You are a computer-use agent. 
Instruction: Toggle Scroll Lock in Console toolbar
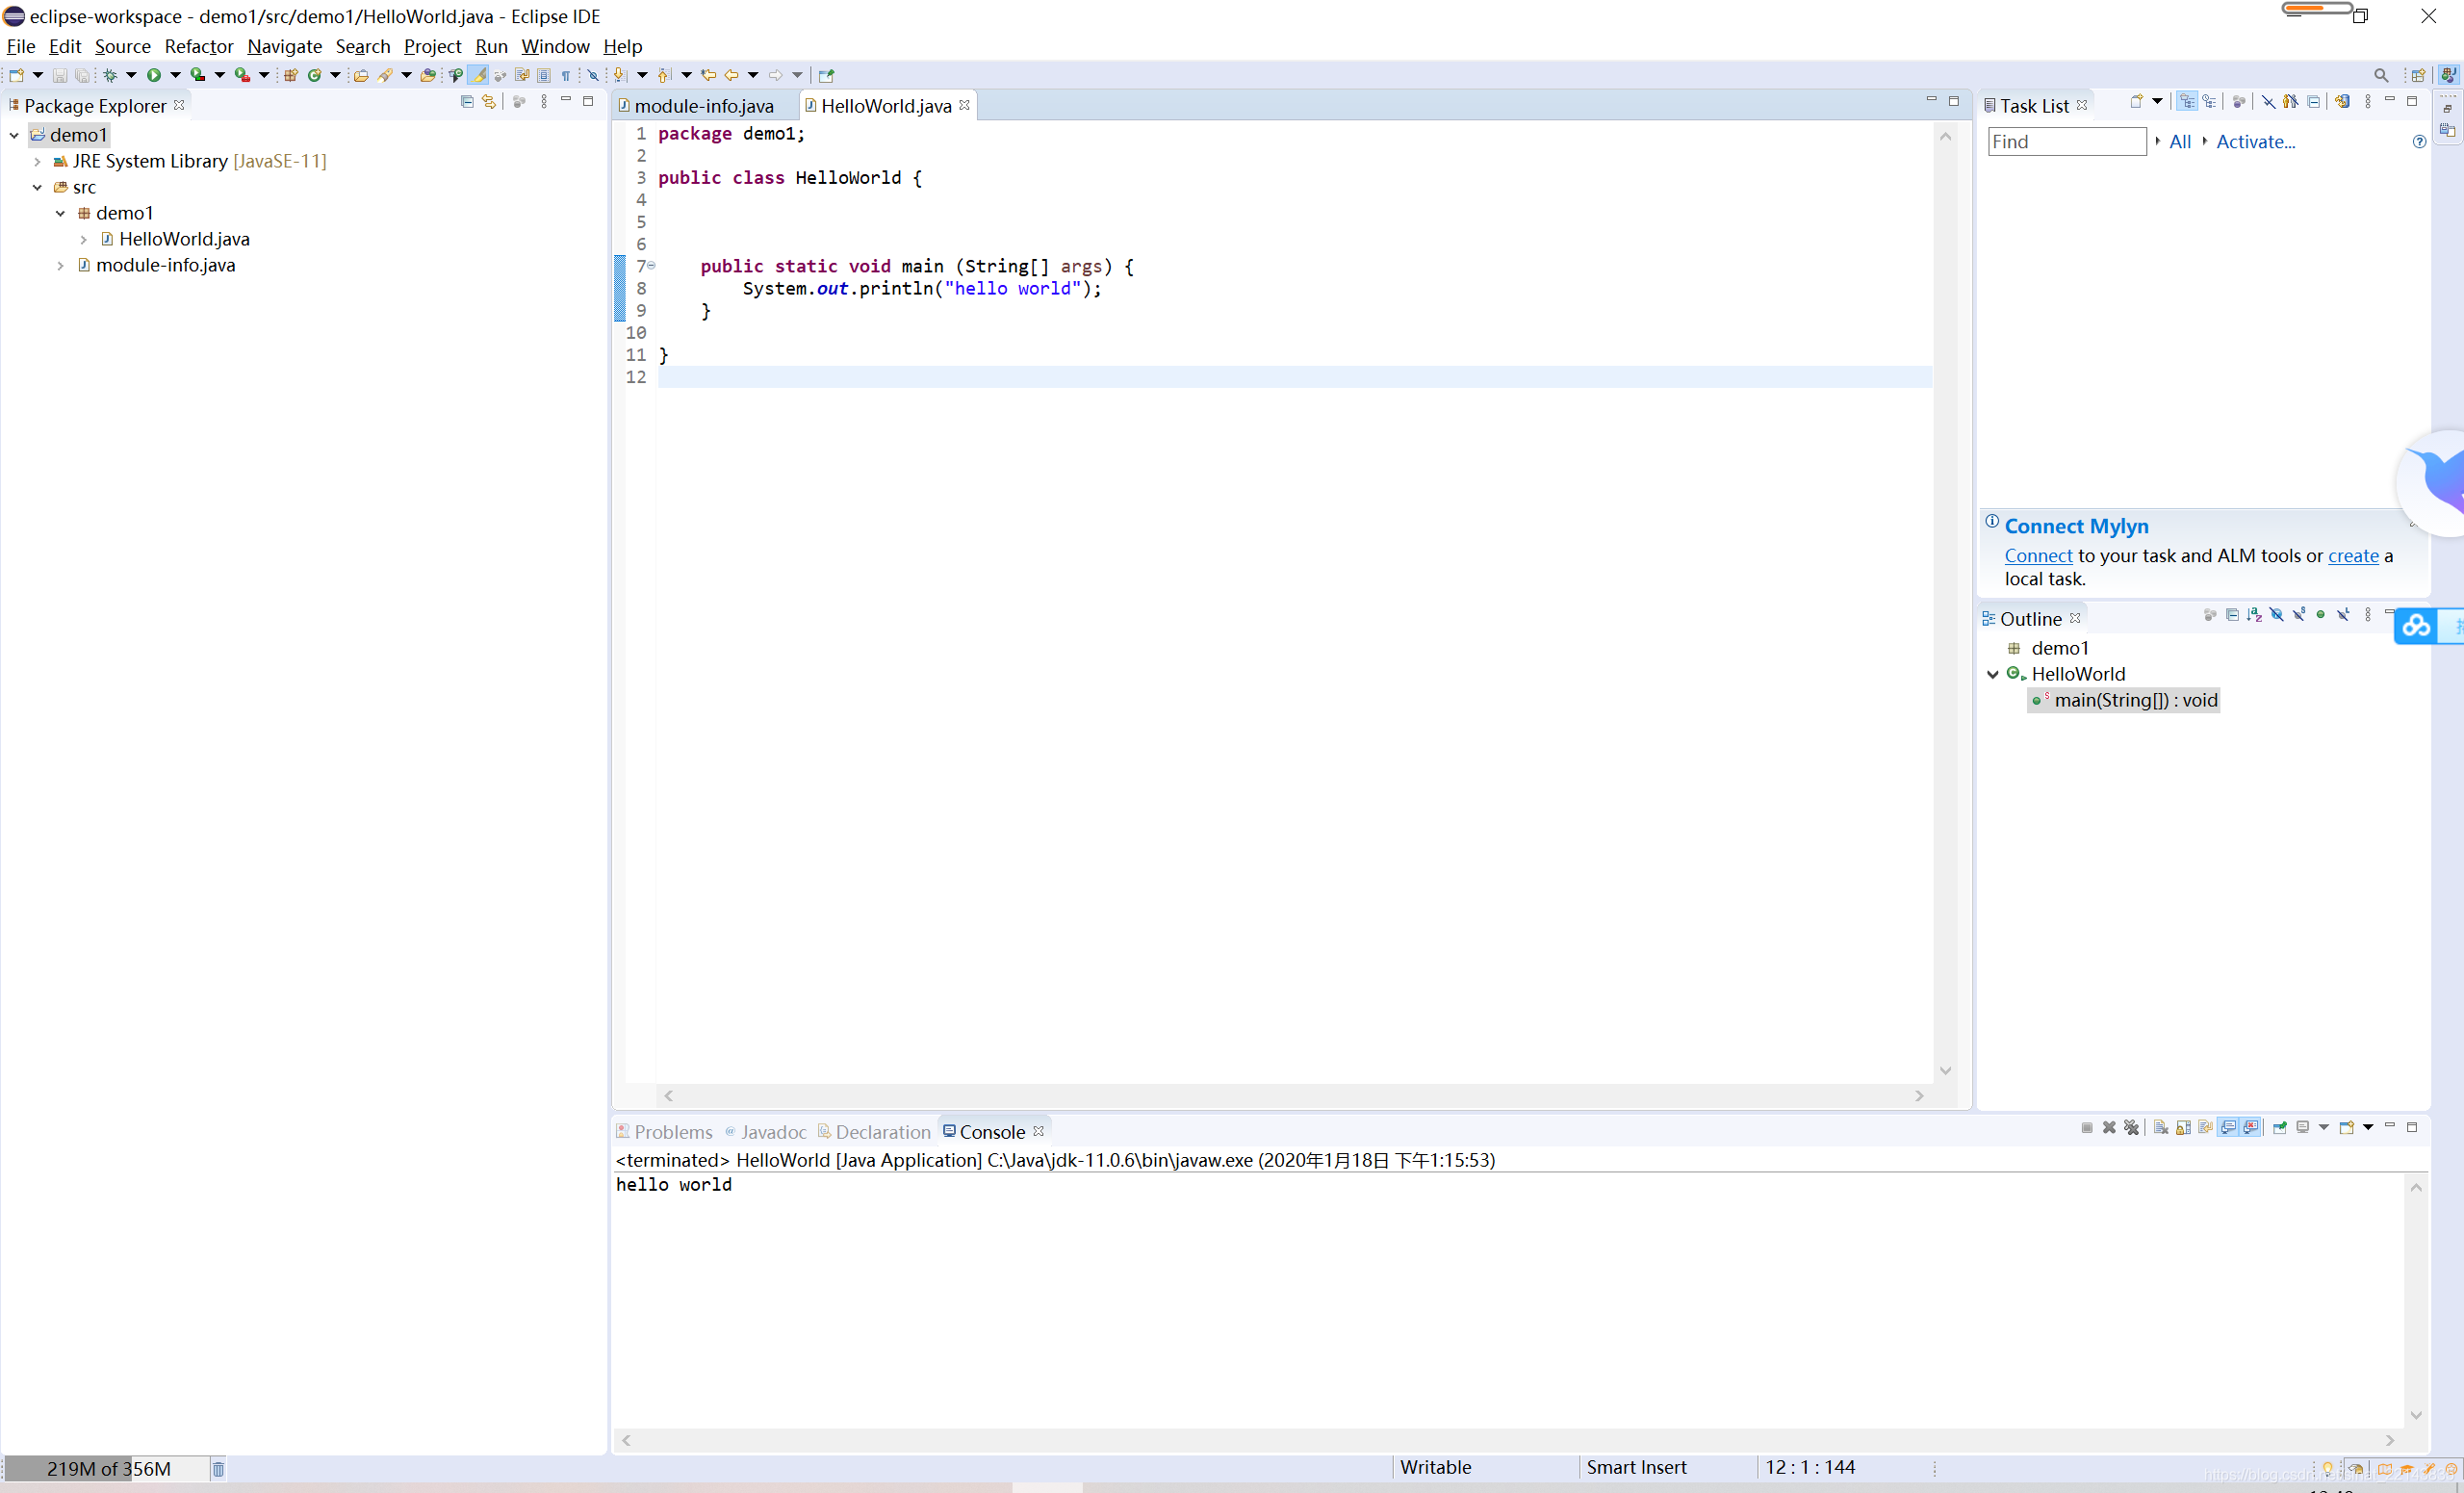(x=2183, y=1128)
